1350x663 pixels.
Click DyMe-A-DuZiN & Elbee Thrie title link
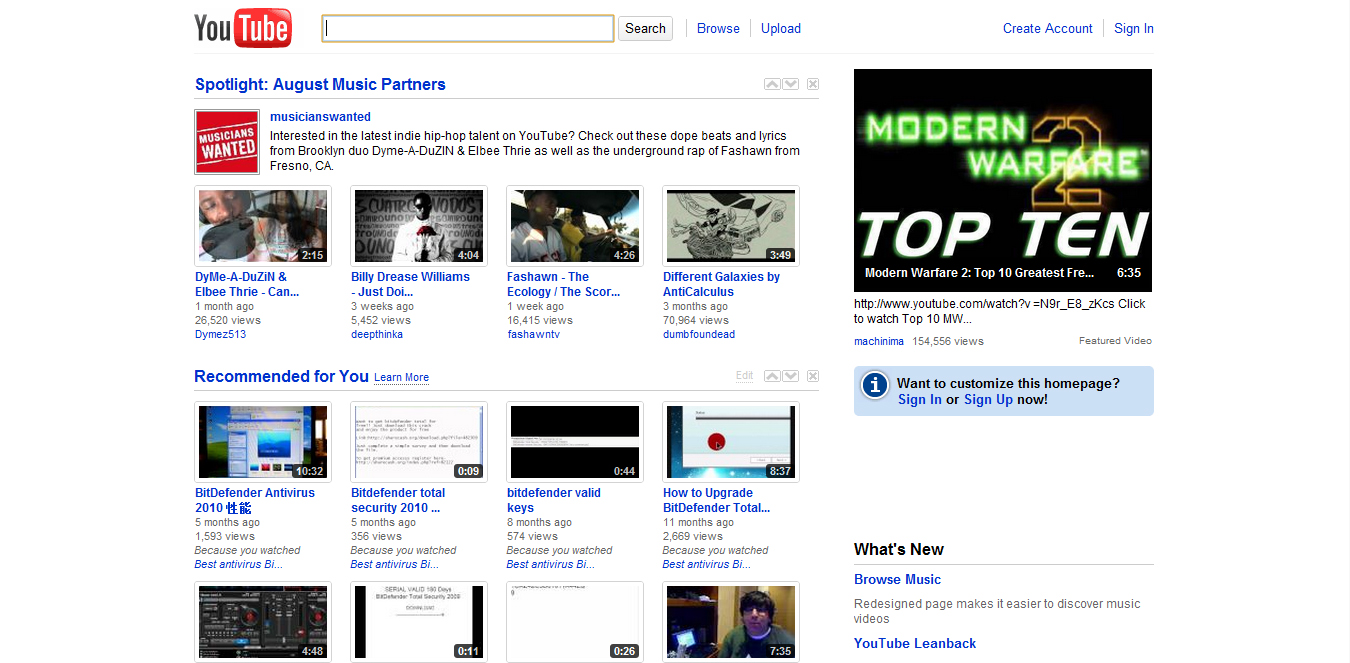tap(247, 284)
